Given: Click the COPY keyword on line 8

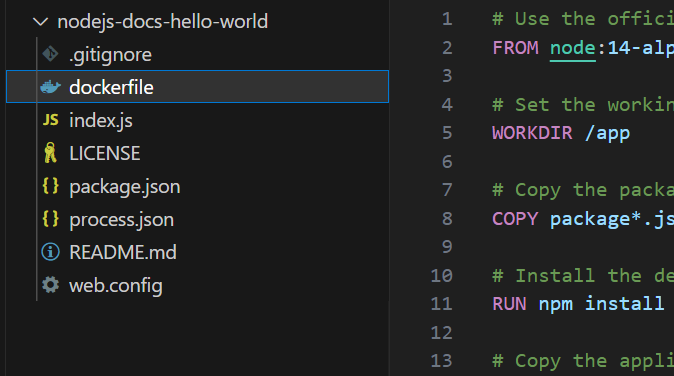Looking at the screenshot, I should pyautogui.click(x=515, y=219).
